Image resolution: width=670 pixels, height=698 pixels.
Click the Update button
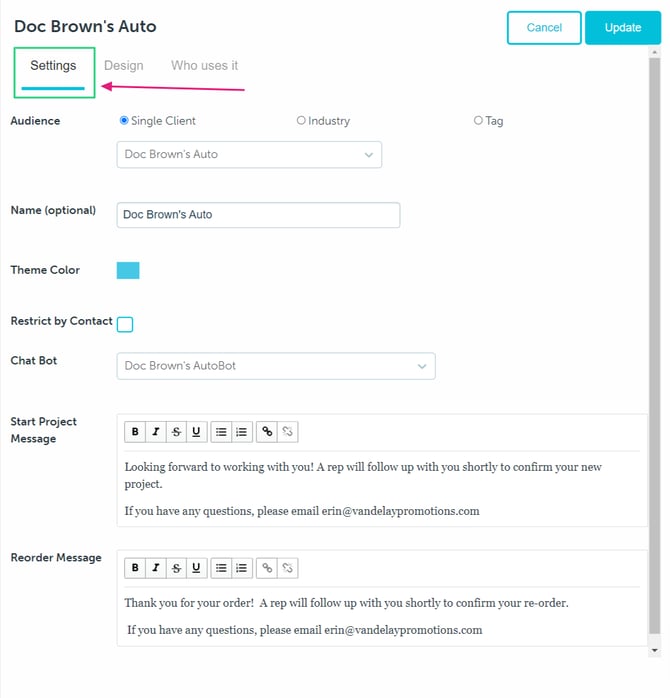(623, 28)
